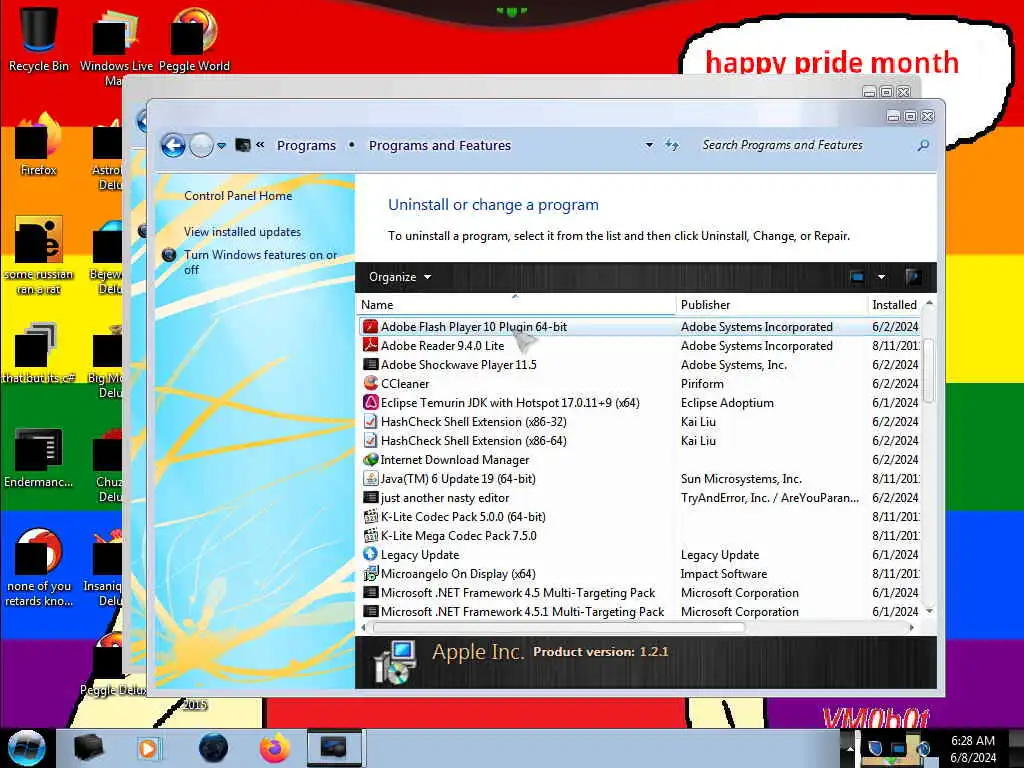Image resolution: width=1024 pixels, height=768 pixels.
Task: Click the greyed Forward navigation button
Action: click(x=201, y=145)
